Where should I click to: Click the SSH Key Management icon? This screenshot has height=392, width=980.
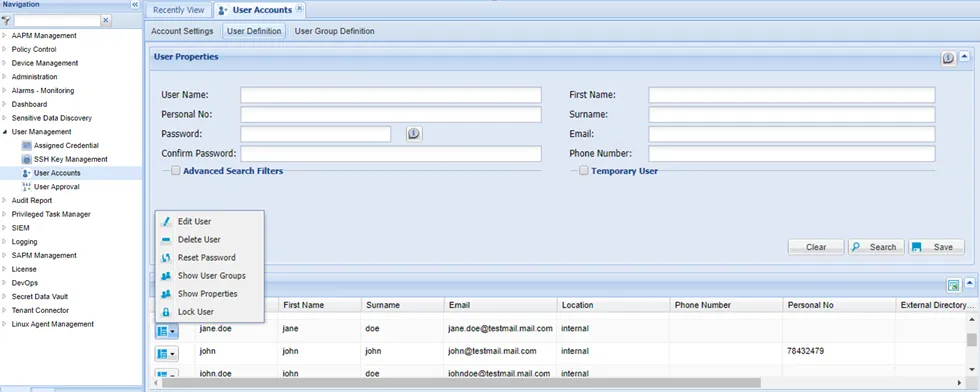point(26,159)
